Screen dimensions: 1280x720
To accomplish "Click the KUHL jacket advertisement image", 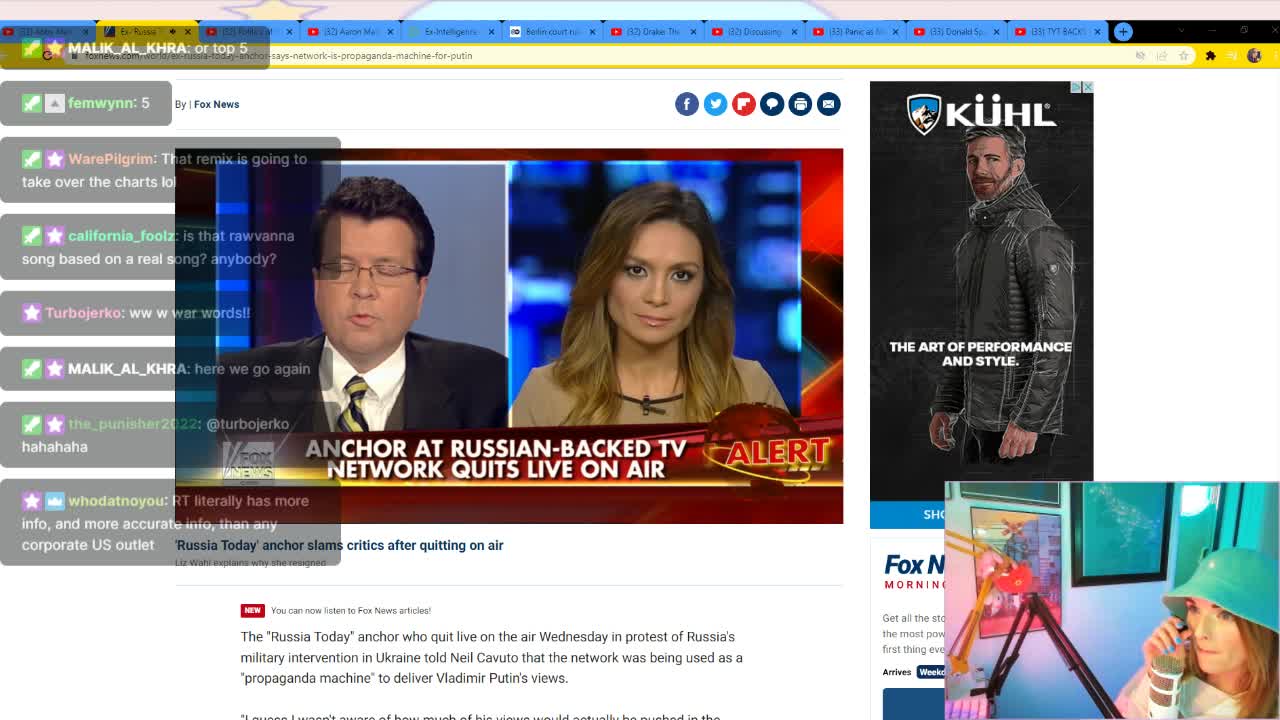I will tap(981, 290).
